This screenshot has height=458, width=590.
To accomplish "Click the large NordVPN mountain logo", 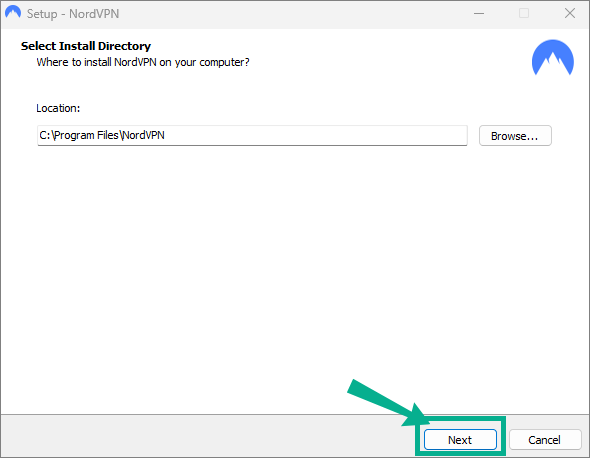I will pyautogui.click(x=552, y=58).
